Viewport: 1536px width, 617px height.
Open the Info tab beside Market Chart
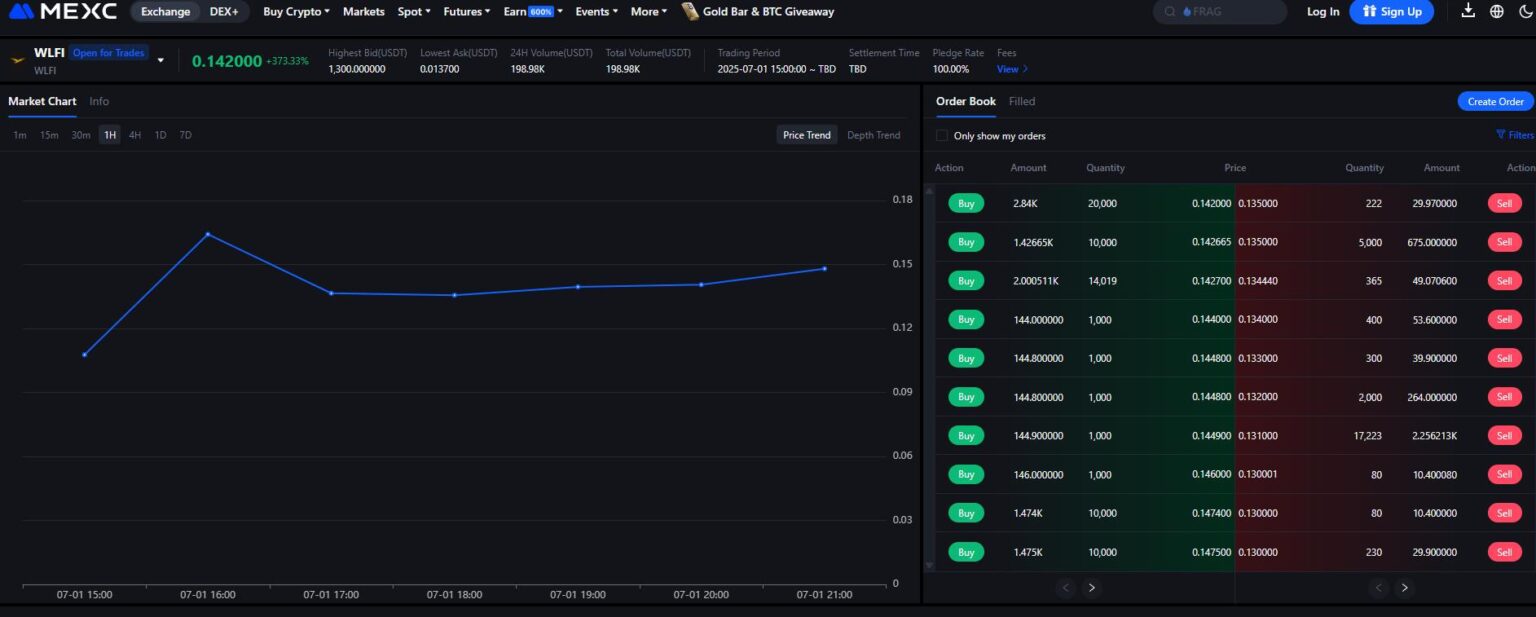(x=99, y=101)
